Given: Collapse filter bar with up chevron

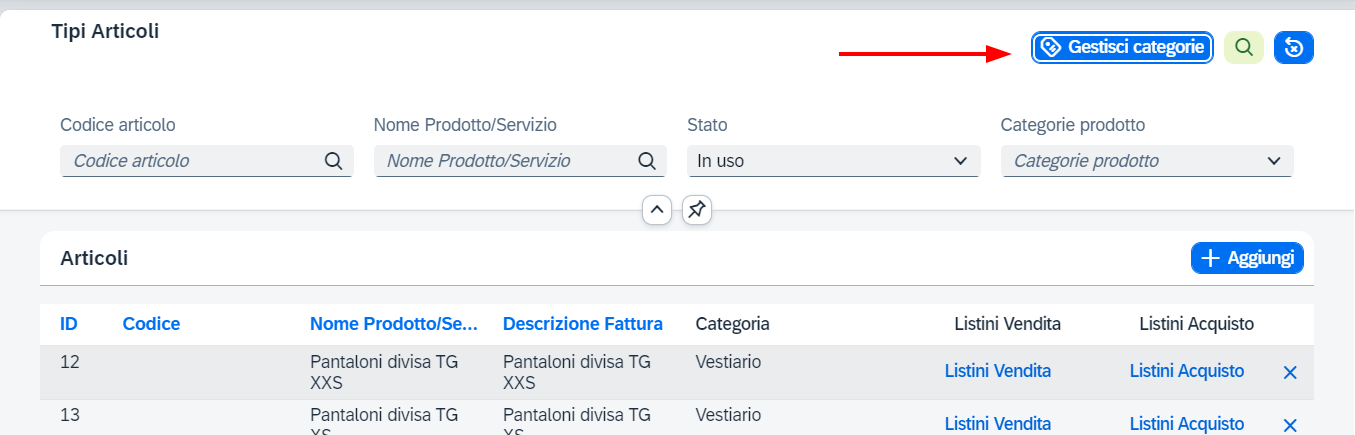Looking at the screenshot, I should tap(657, 210).
